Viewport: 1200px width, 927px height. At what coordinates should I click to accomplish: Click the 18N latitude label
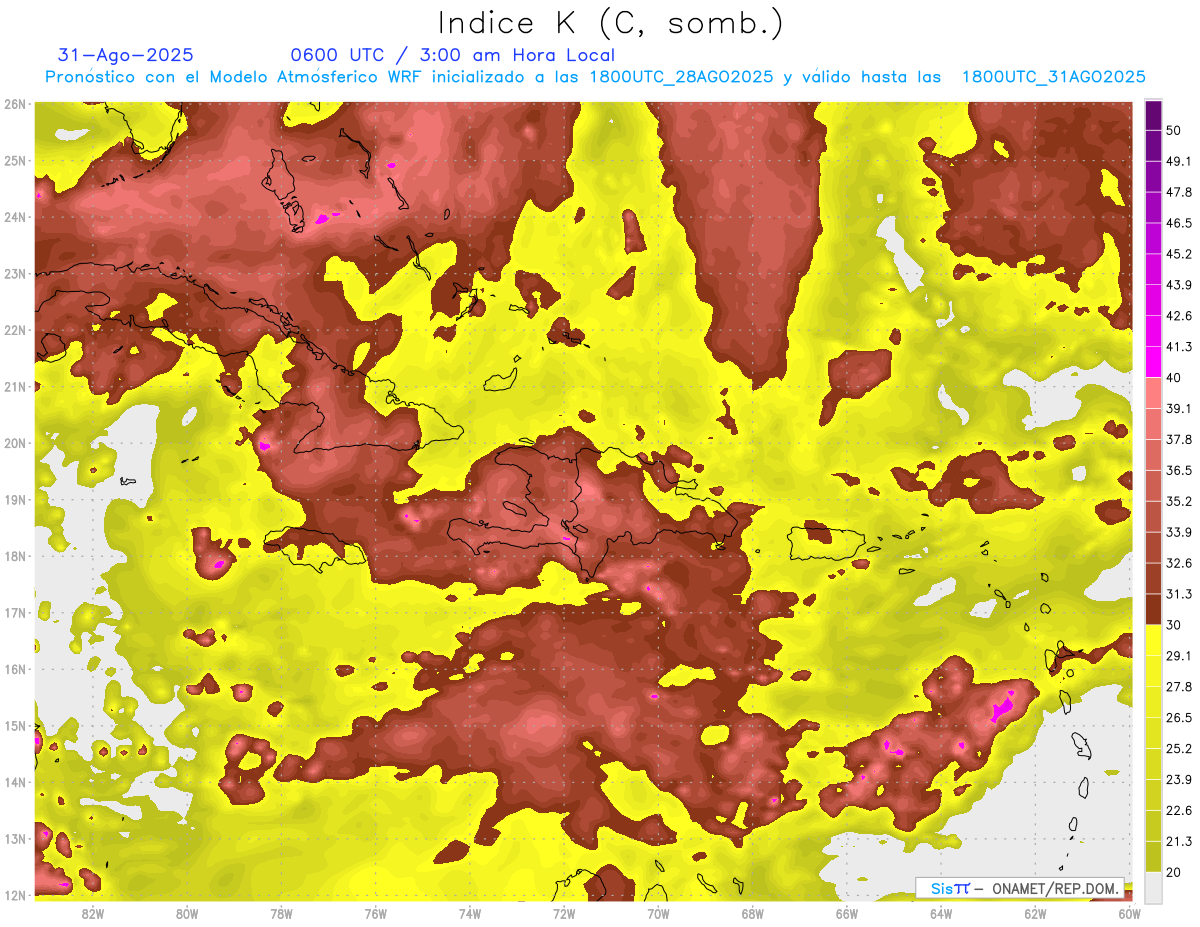pyautogui.click(x=15, y=556)
